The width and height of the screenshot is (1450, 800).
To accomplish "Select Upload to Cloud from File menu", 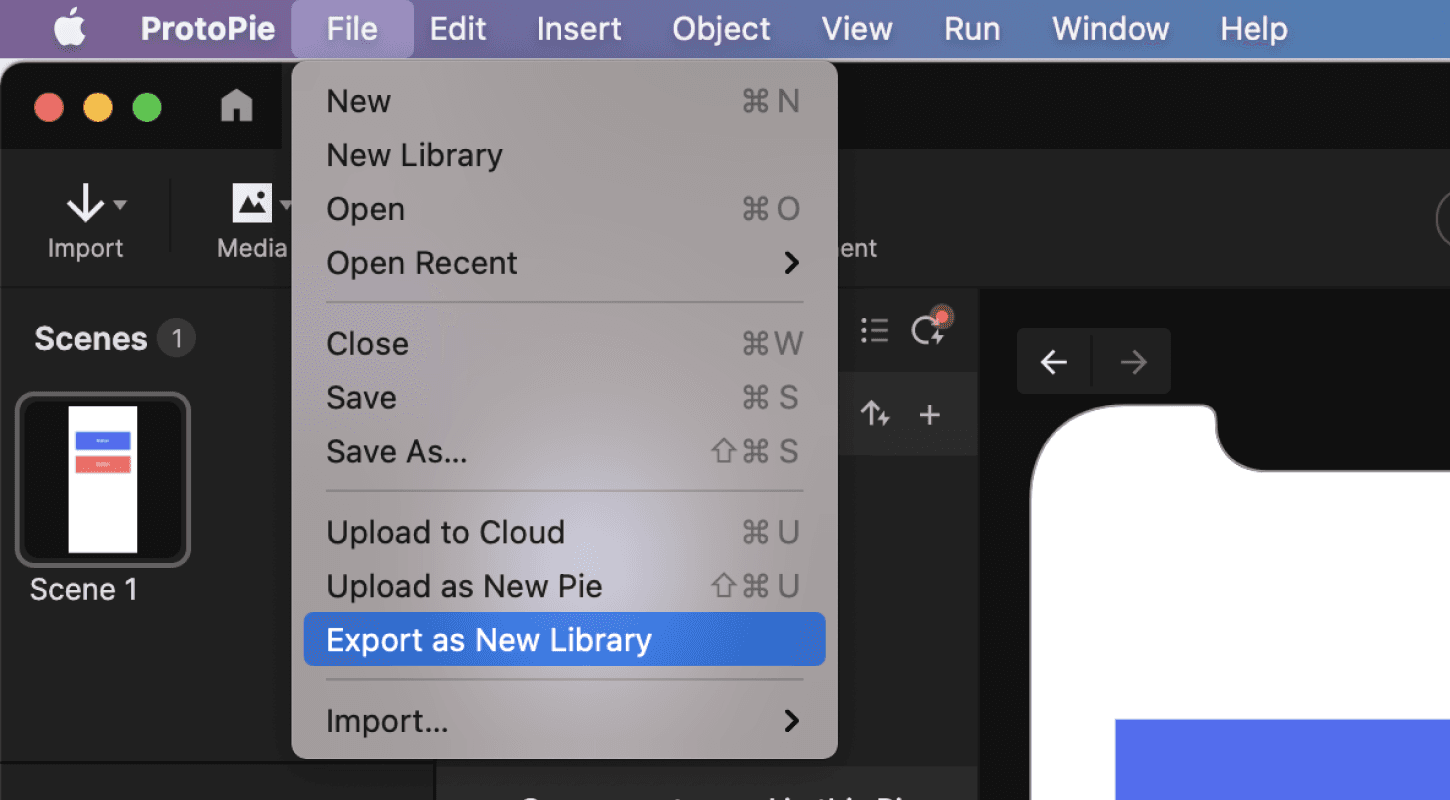I will coord(446,531).
